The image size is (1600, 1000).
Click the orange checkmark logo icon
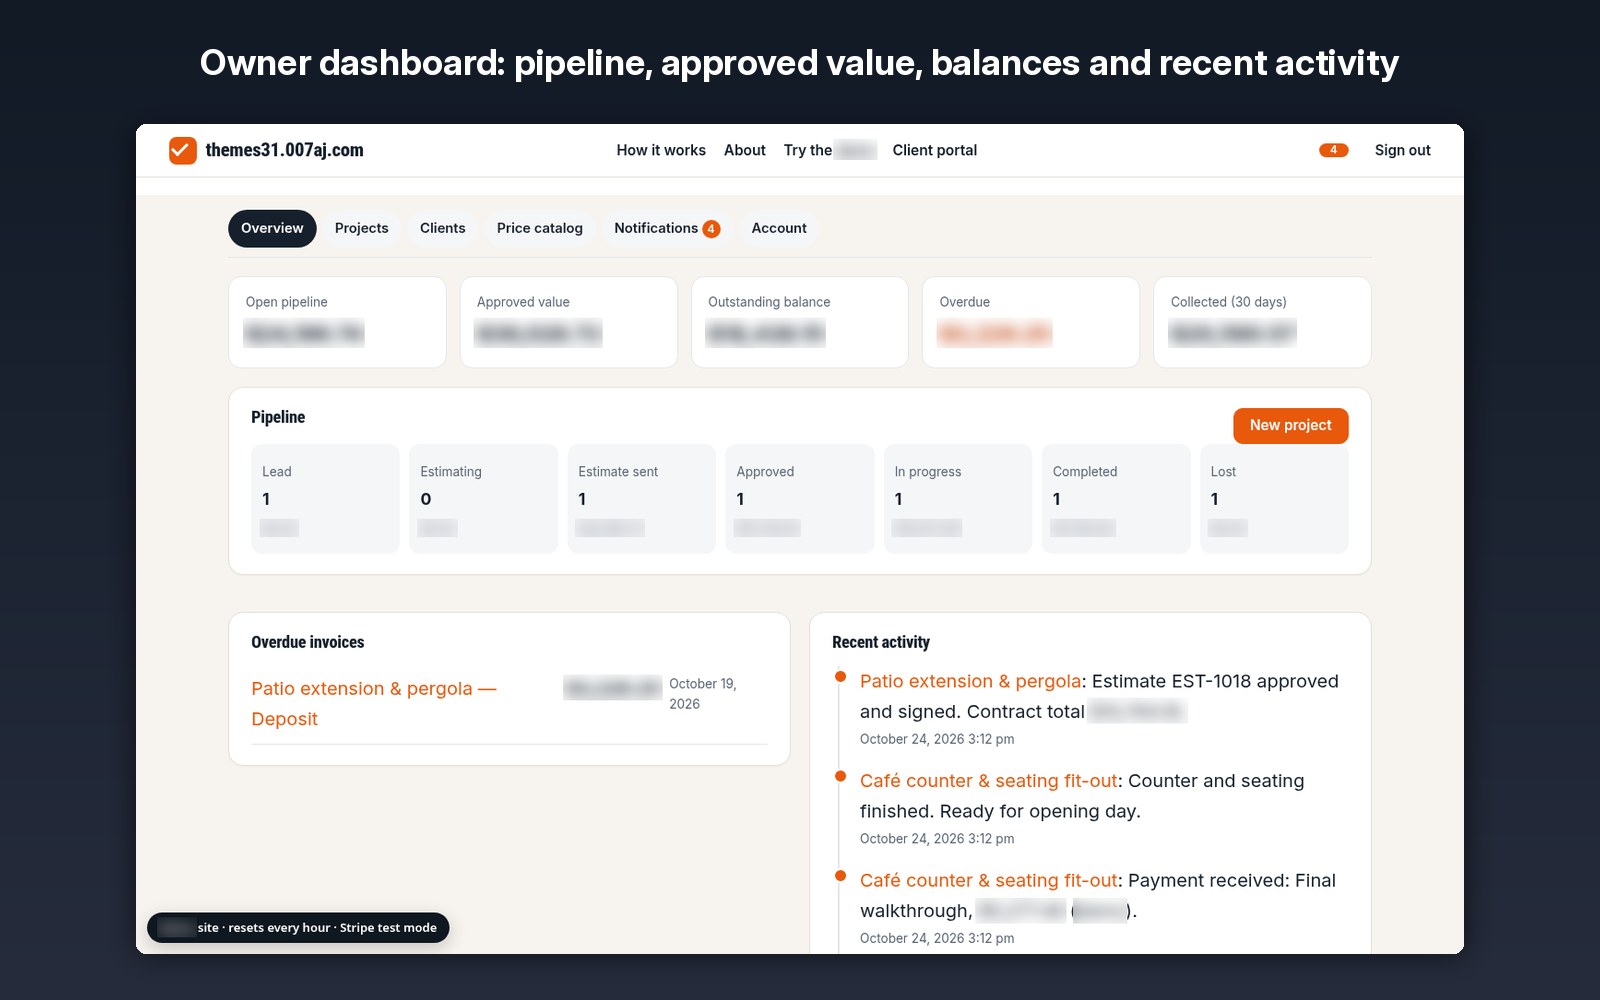[x=182, y=150]
